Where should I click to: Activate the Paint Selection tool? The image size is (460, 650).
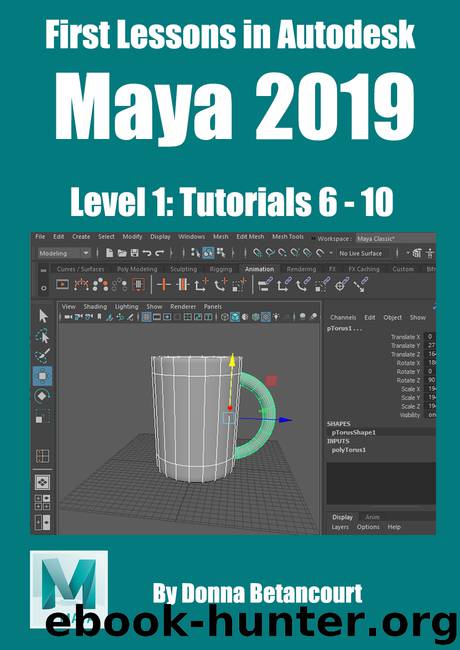42,356
